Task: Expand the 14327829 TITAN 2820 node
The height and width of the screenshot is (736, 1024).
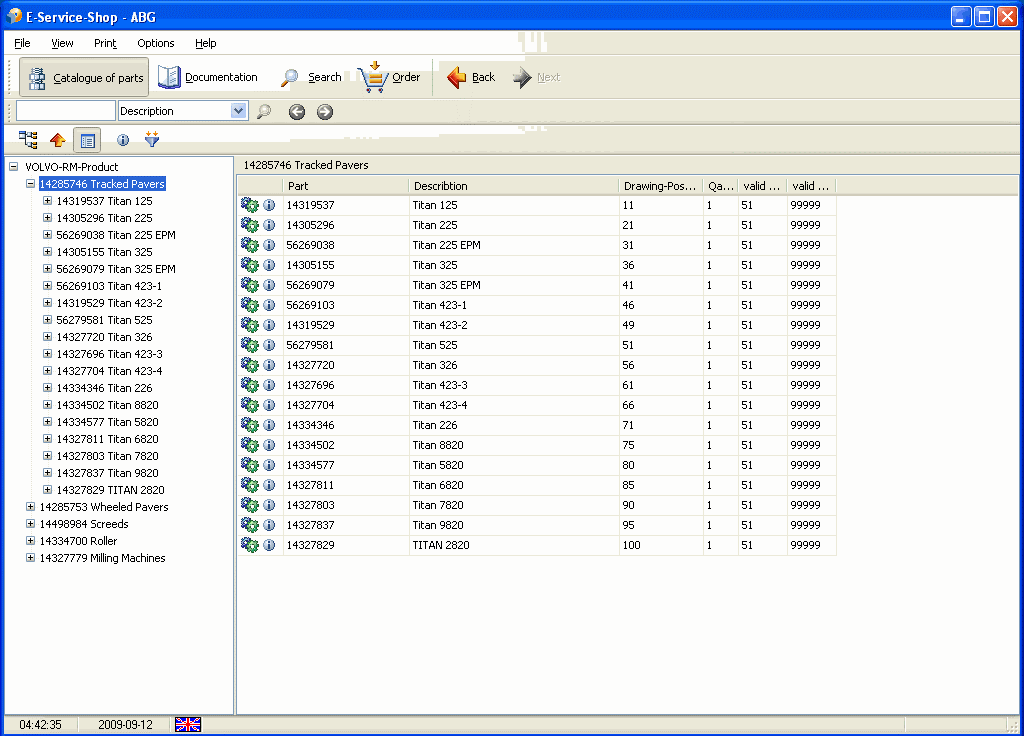Action: [x=47, y=489]
